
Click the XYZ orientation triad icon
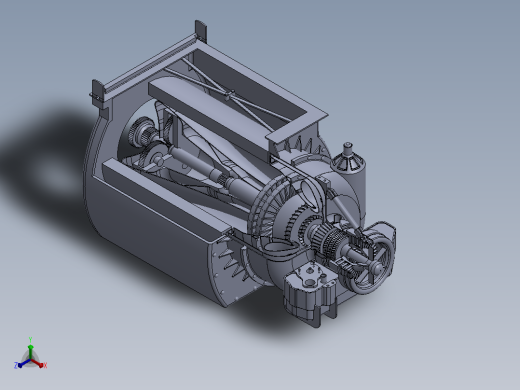(31, 354)
